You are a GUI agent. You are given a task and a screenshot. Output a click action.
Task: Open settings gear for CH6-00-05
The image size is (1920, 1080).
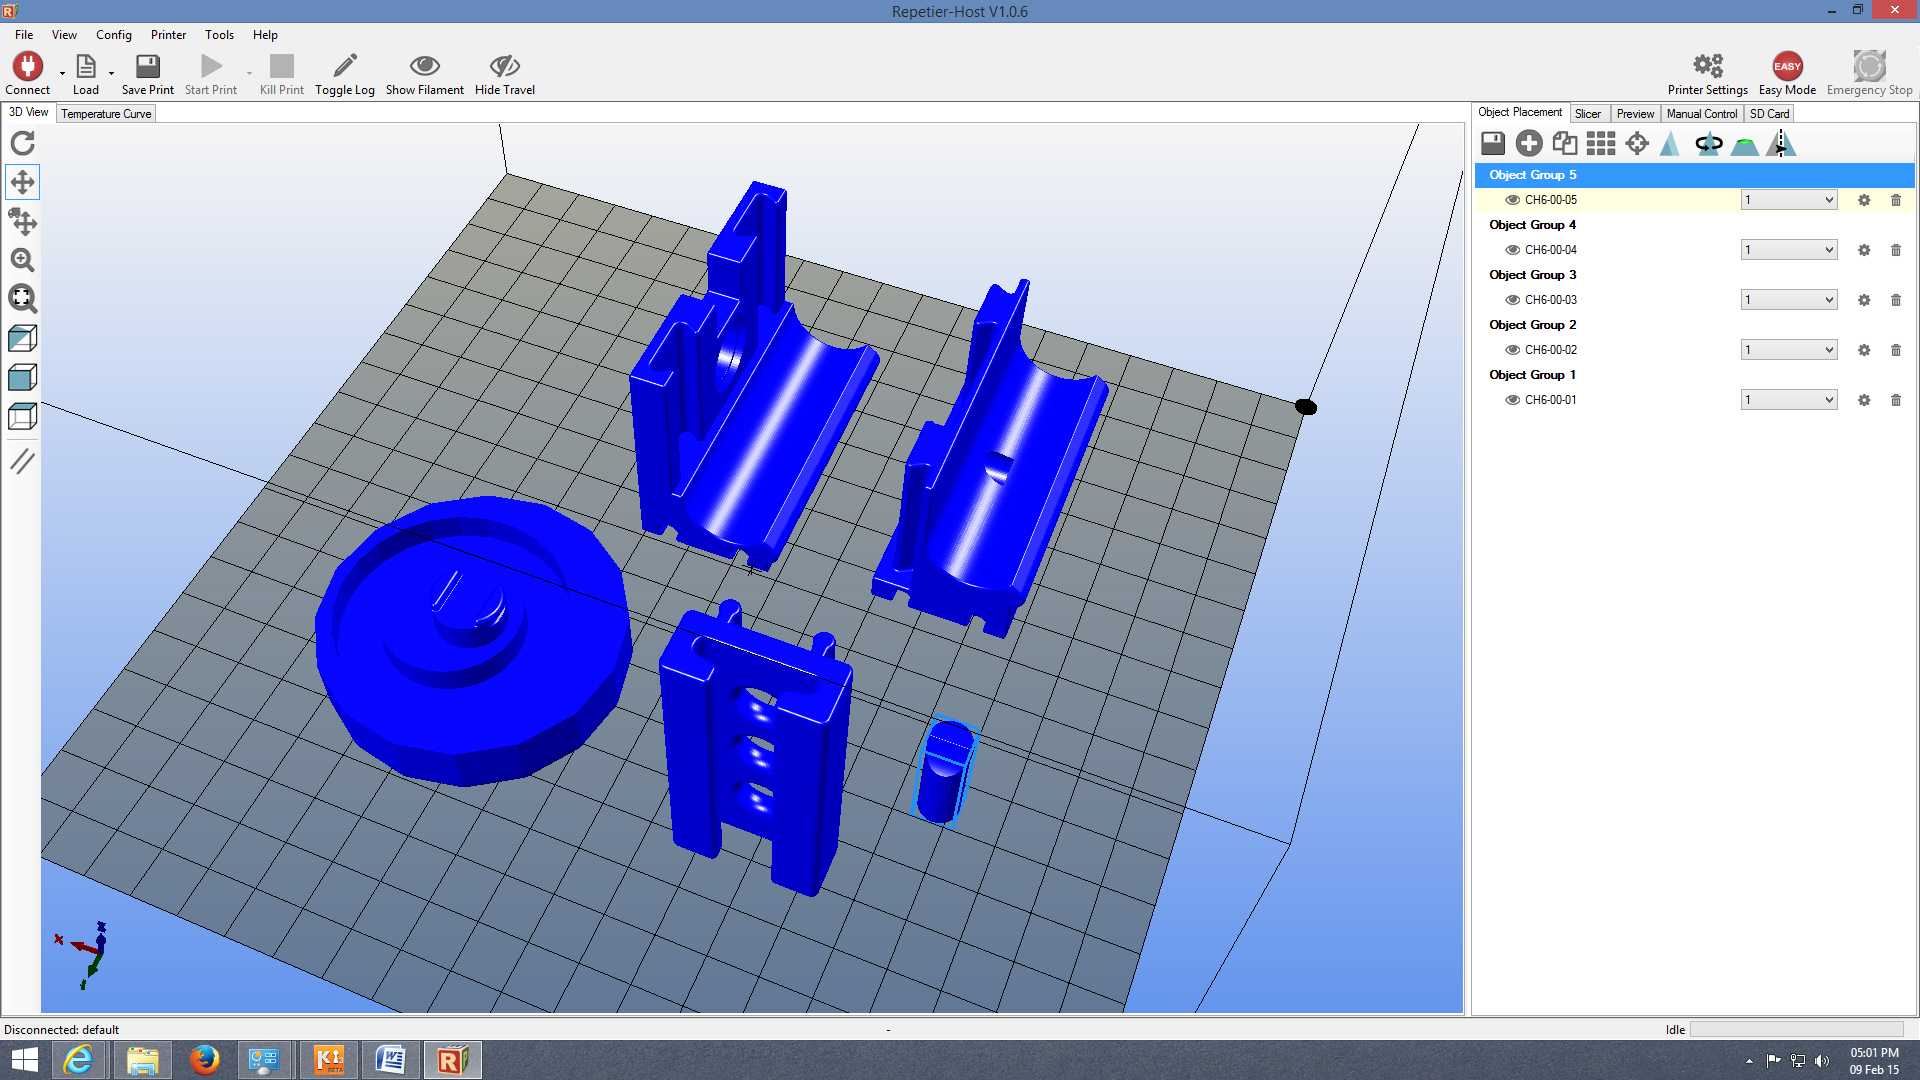pyautogui.click(x=1864, y=200)
